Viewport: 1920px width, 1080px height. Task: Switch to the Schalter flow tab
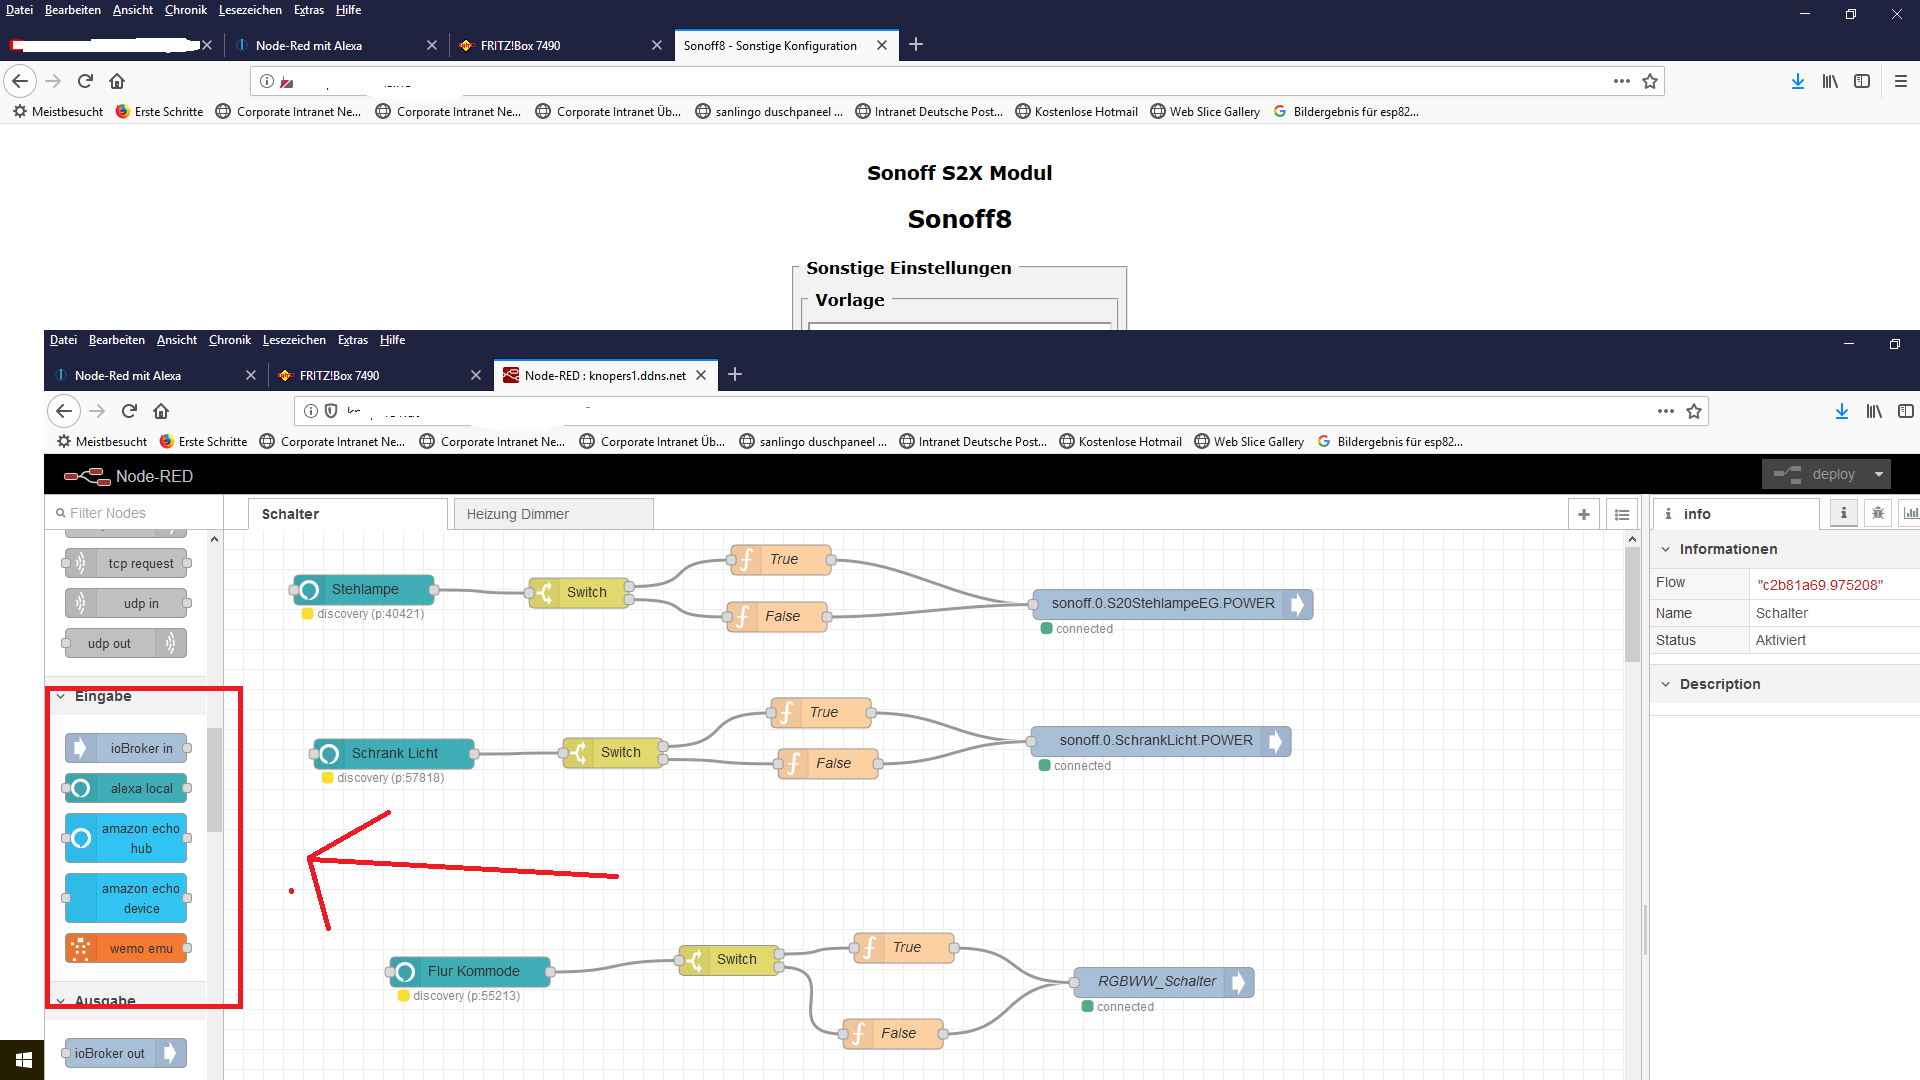coord(348,514)
